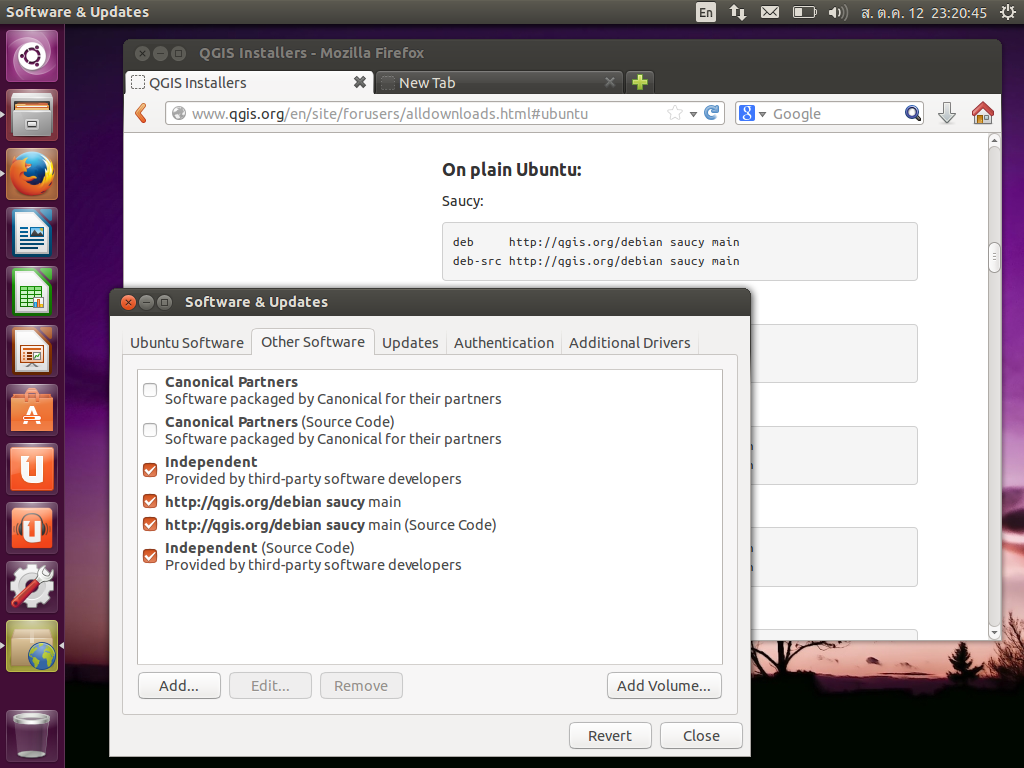
Task: Open the messaging mail indicator
Action: pos(770,12)
